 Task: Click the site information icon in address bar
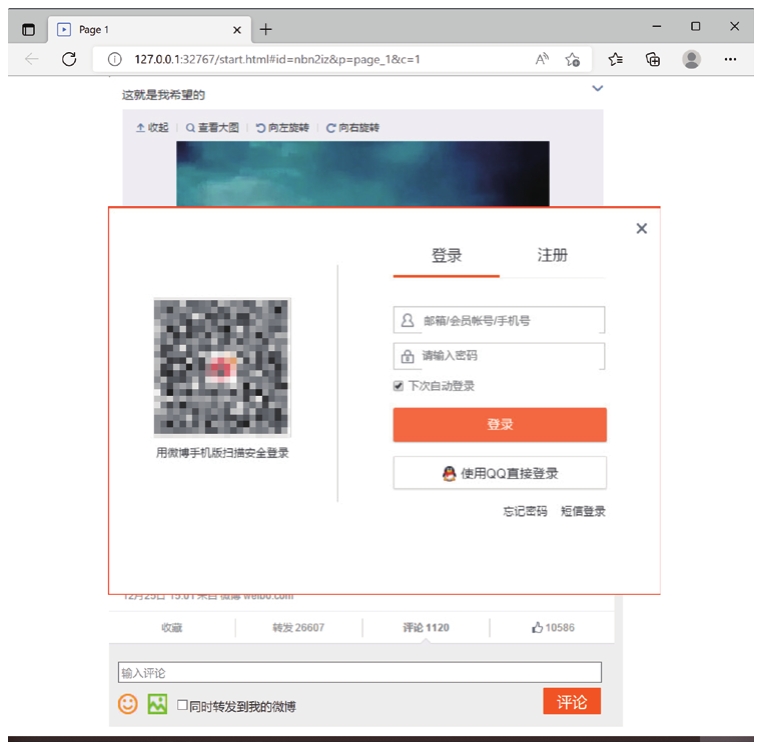point(114,59)
